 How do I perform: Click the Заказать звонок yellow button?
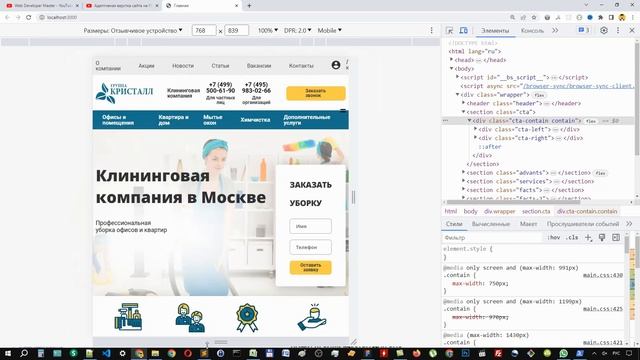tap(316, 93)
